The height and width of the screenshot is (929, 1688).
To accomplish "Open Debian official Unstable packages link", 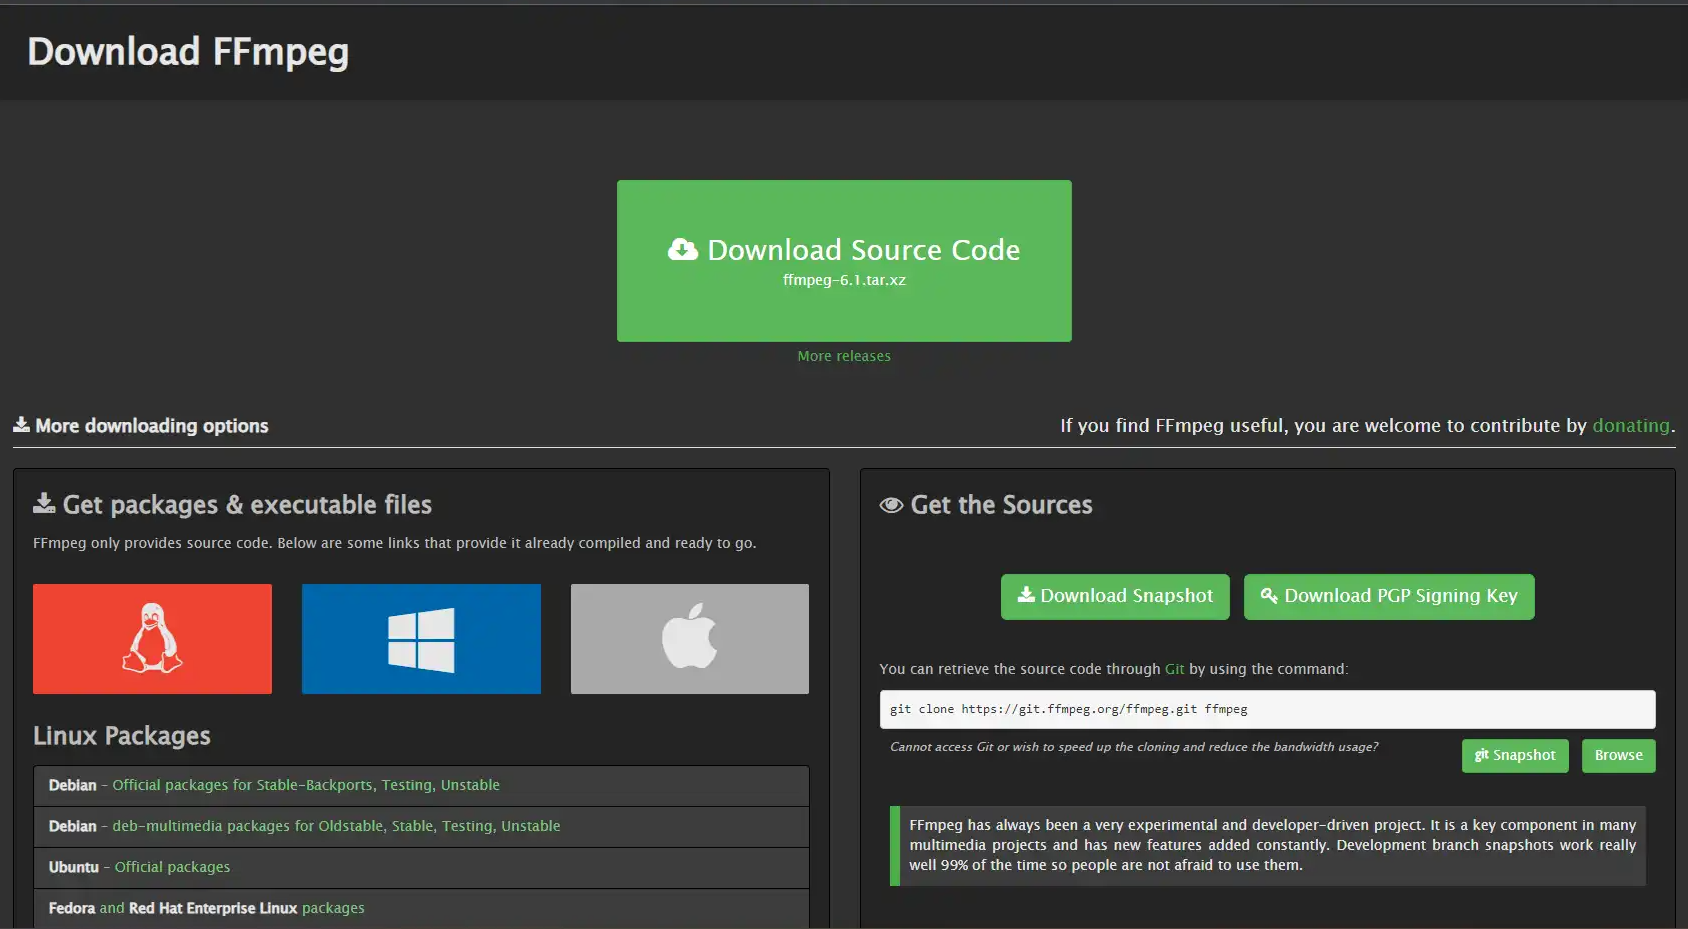I will (470, 785).
